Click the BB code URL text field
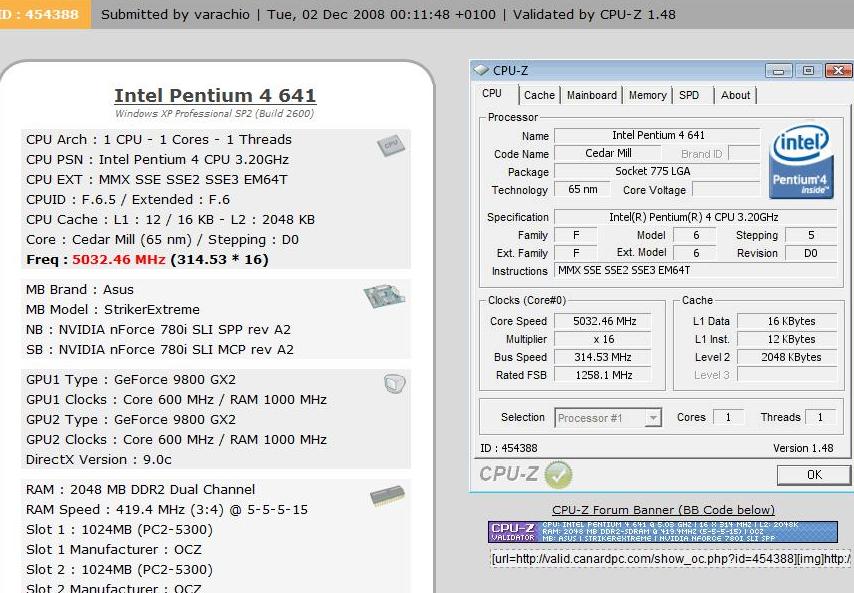The image size is (854, 593). point(670,559)
